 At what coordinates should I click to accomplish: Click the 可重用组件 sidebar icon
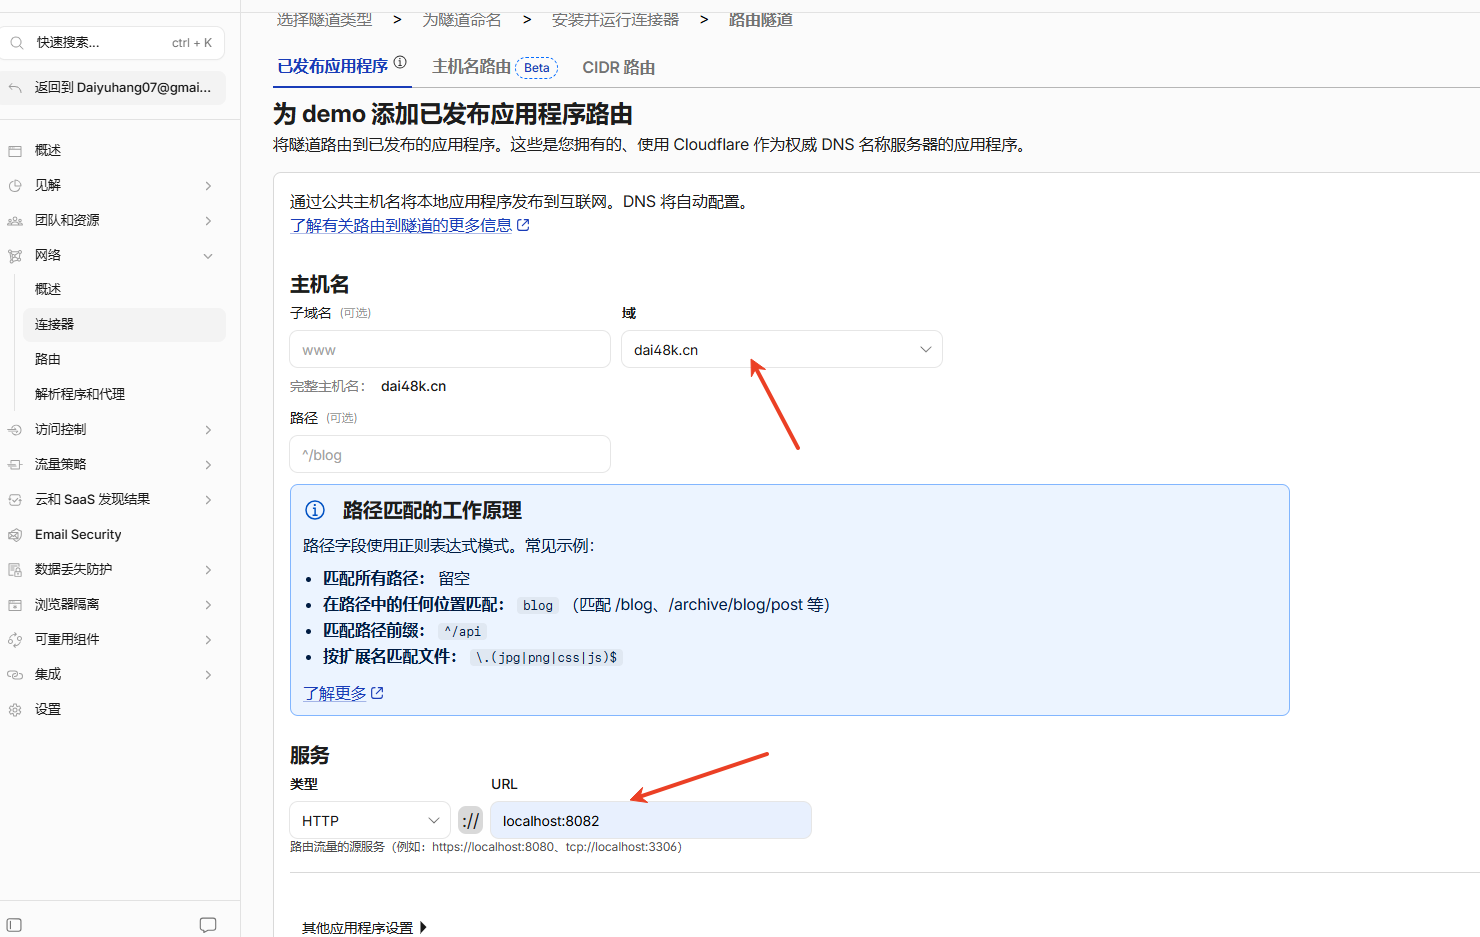pyautogui.click(x=15, y=640)
